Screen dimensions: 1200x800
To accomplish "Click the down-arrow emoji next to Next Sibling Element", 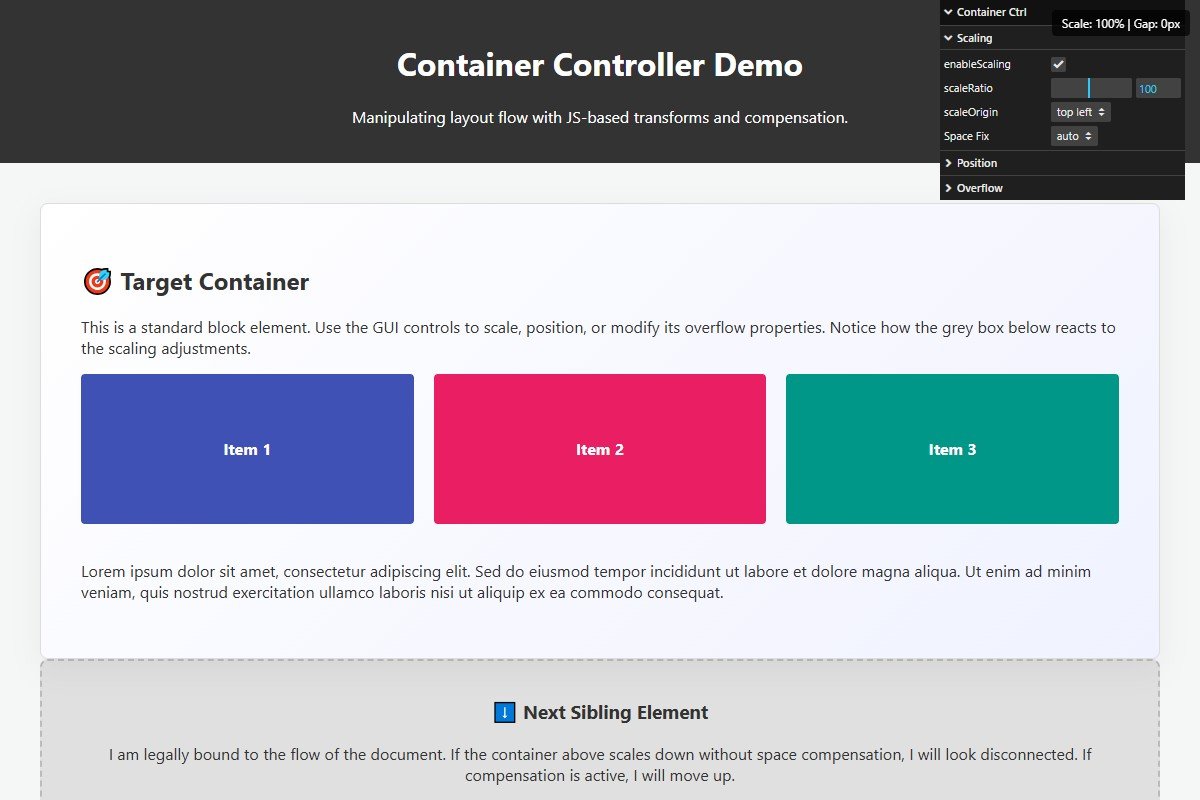I will click(503, 712).
